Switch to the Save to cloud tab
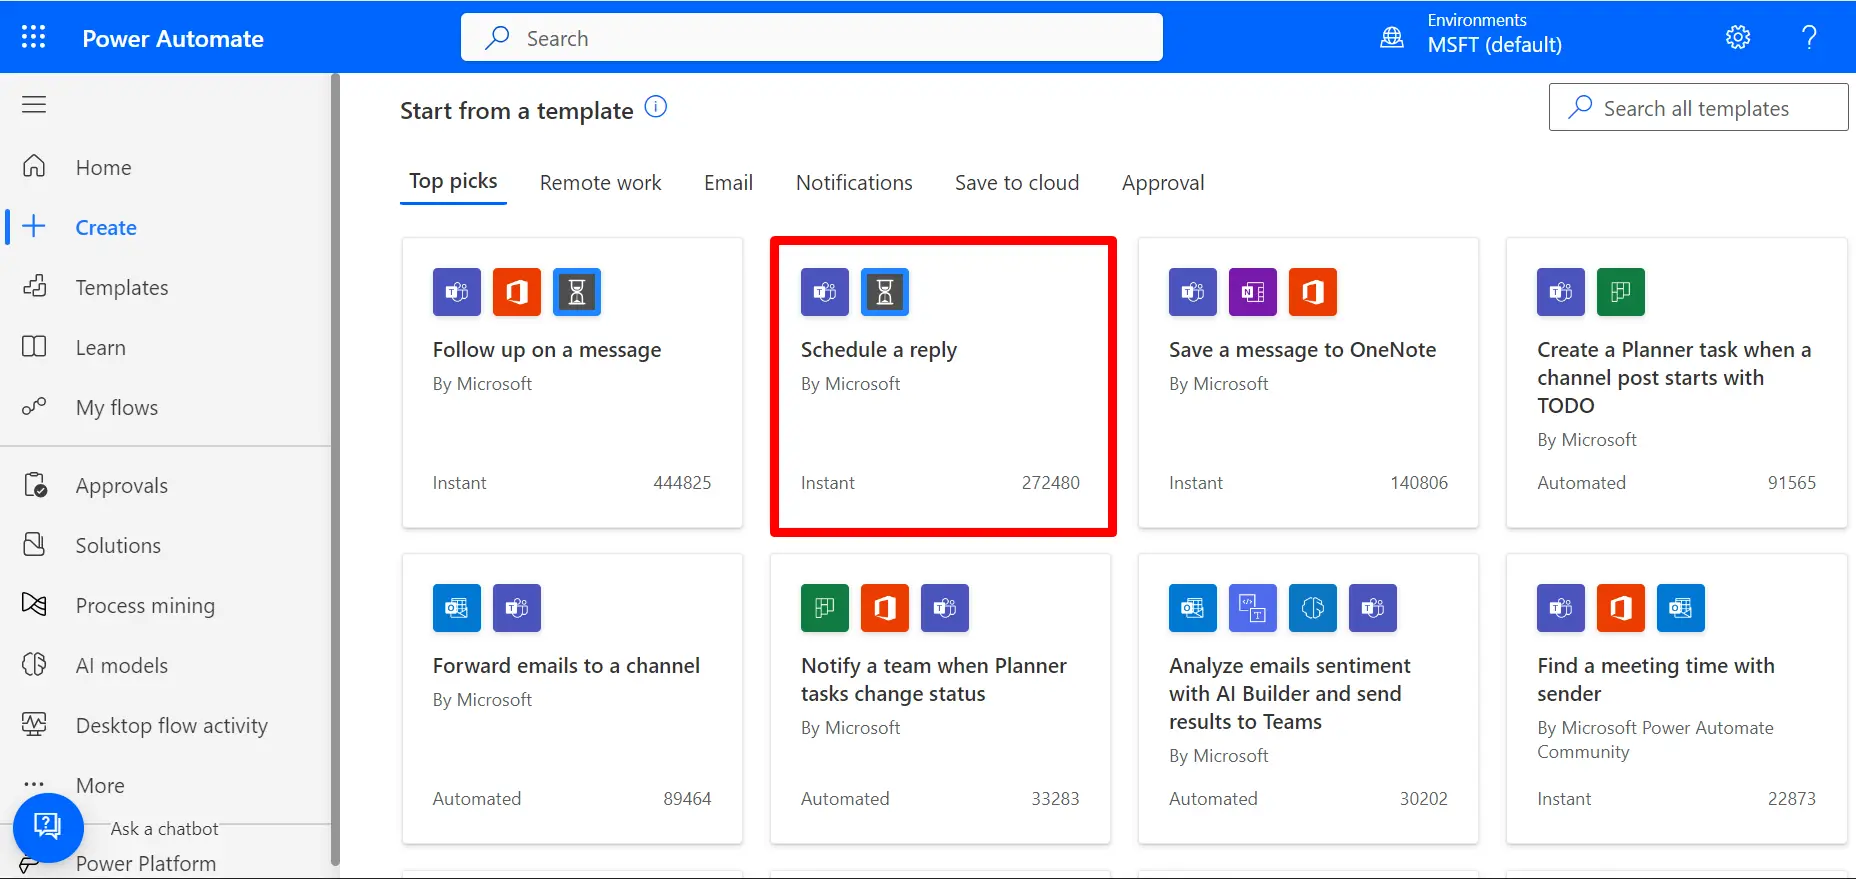This screenshot has width=1856, height=879. click(x=1017, y=183)
